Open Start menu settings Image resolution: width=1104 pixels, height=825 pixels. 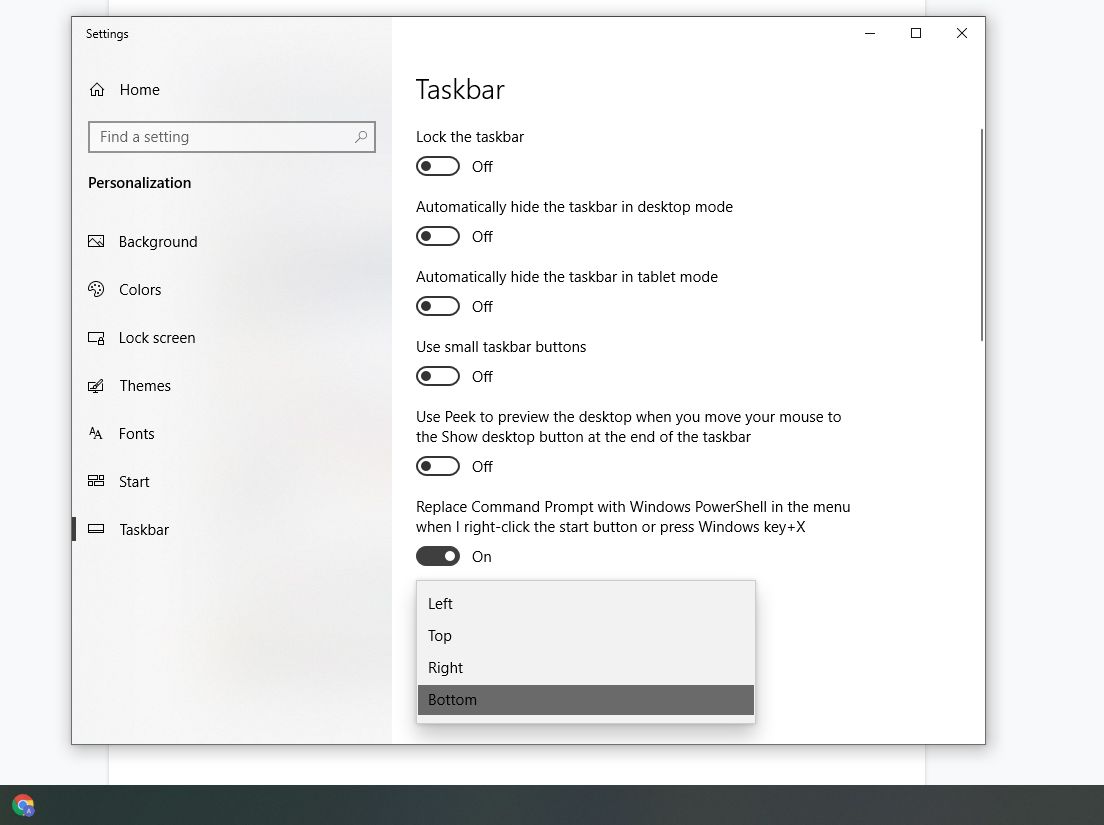coord(134,481)
